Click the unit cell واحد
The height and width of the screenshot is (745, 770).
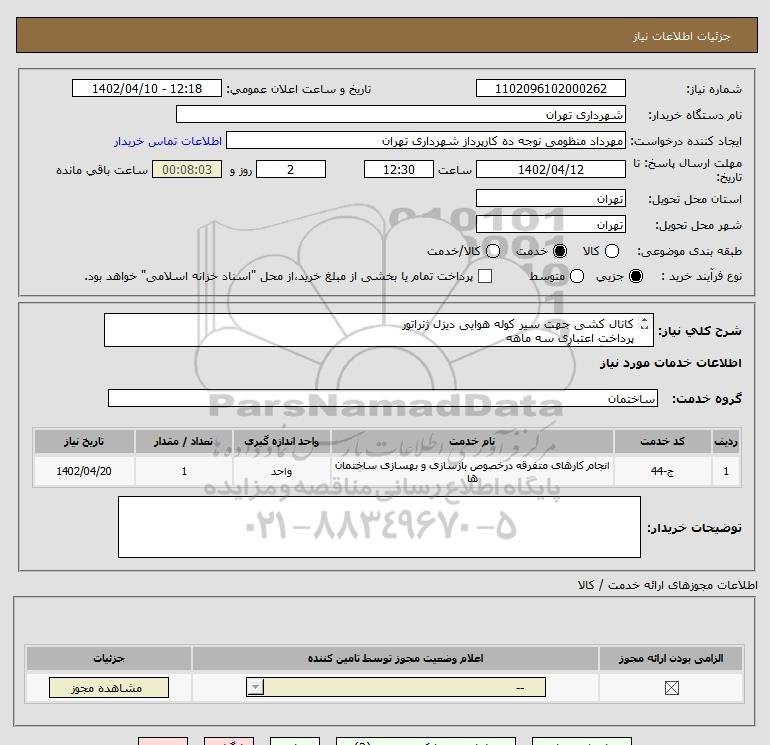(x=281, y=471)
